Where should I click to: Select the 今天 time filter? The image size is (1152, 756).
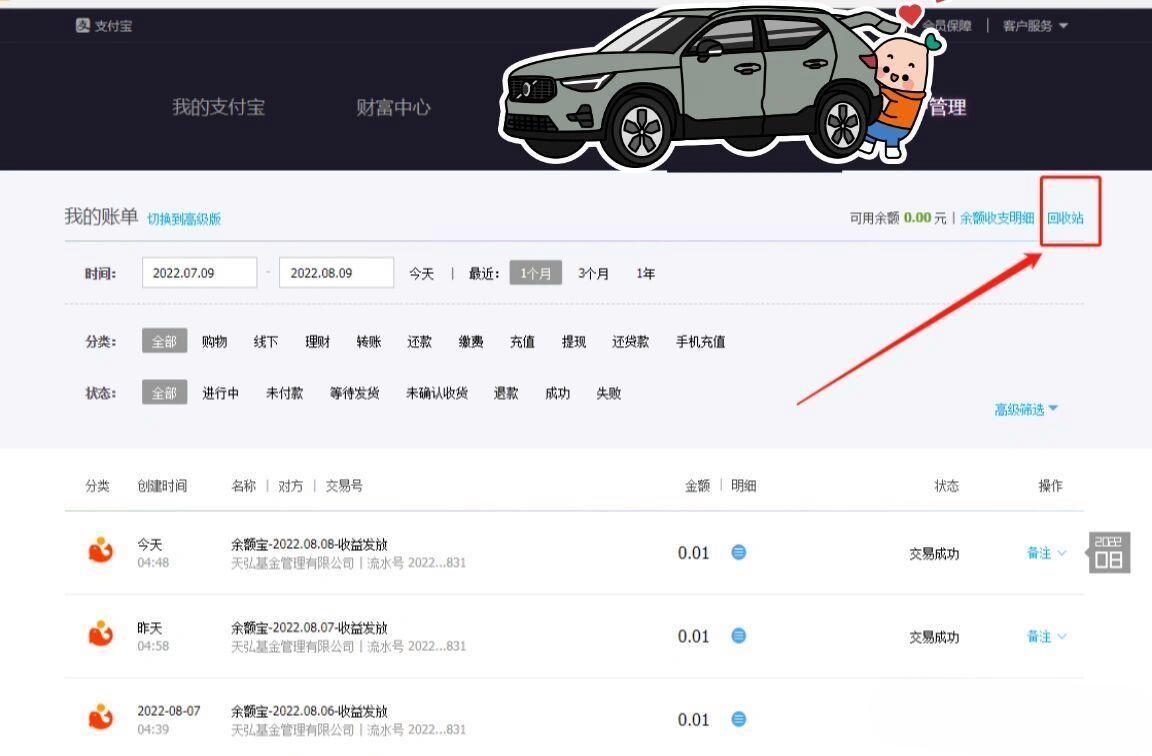point(422,273)
